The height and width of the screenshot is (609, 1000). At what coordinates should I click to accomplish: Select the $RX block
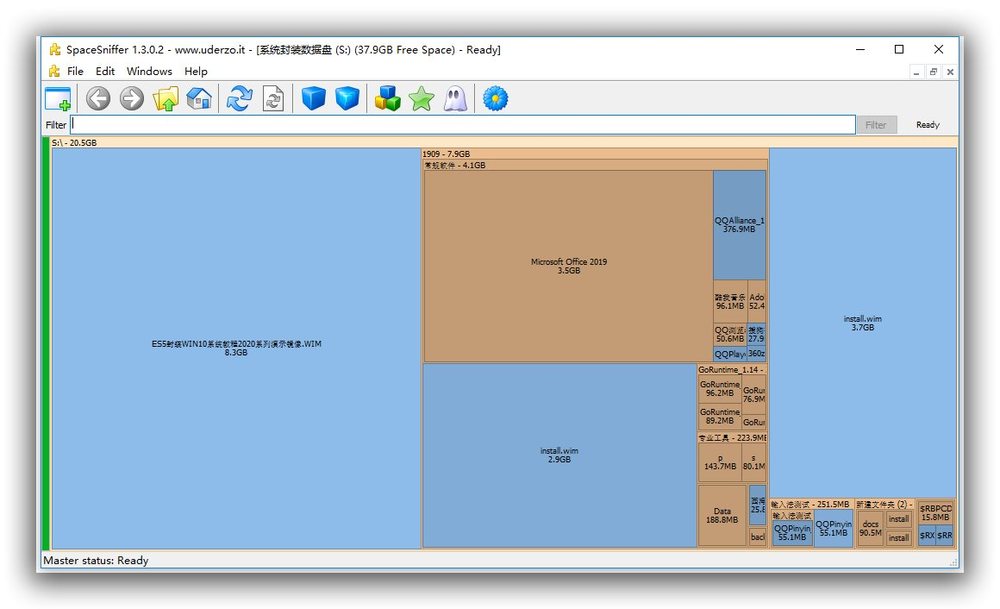pyautogui.click(x=927, y=536)
